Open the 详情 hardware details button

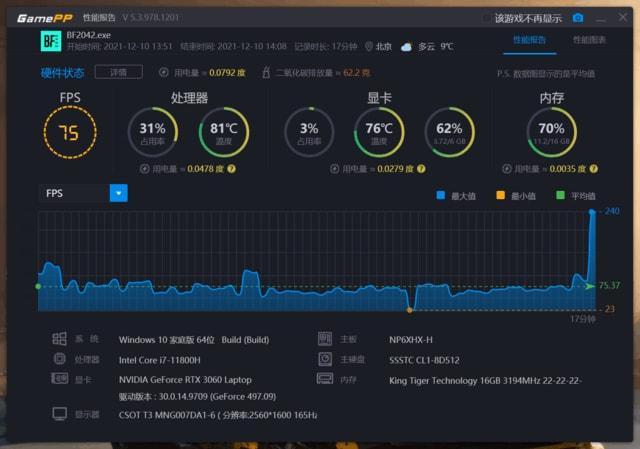click(118, 72)
